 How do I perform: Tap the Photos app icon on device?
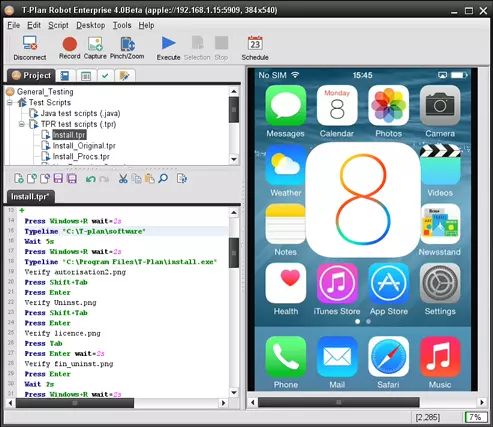tap(388, 105)
